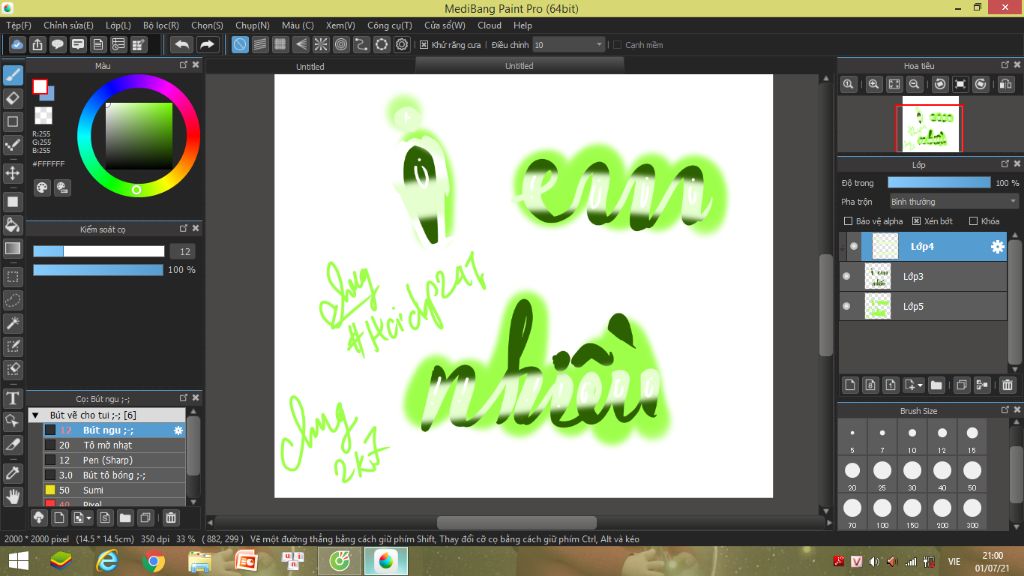
Task: Open the color palette icon below swatches
Action: coord(42,188)
